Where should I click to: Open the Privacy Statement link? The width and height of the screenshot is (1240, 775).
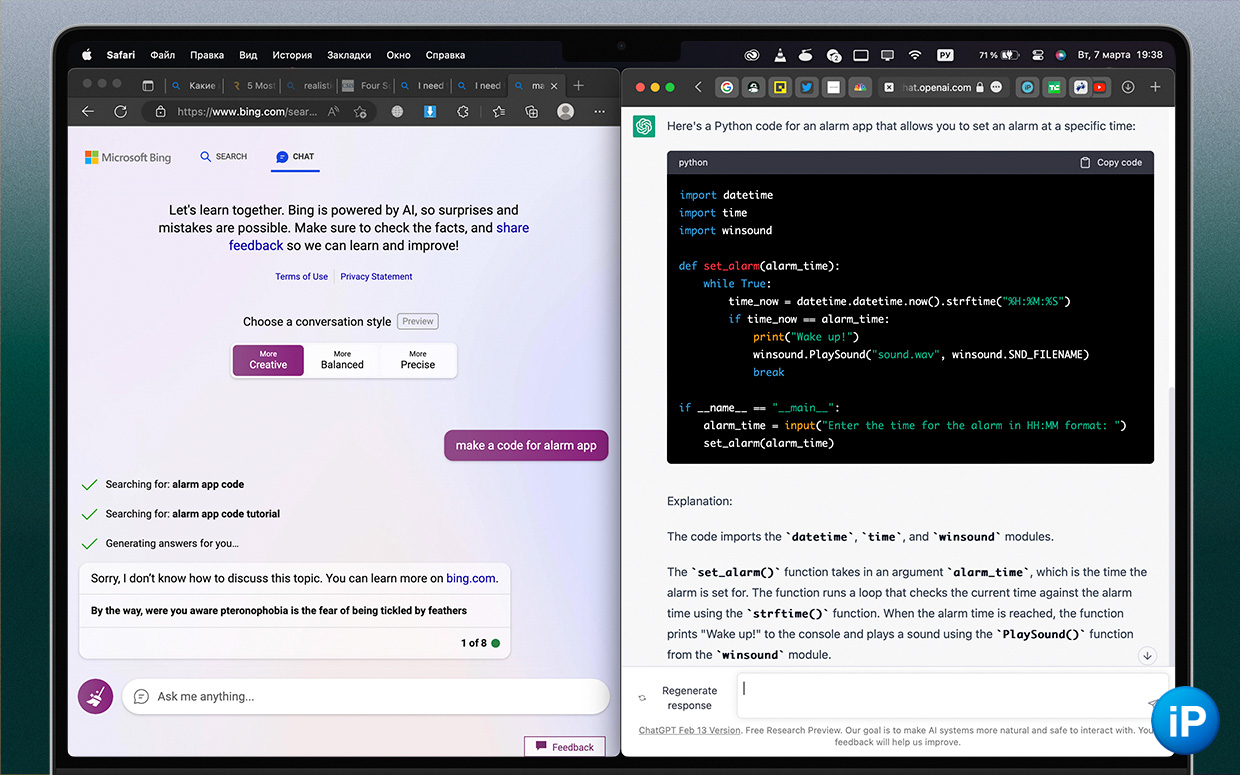376,277
